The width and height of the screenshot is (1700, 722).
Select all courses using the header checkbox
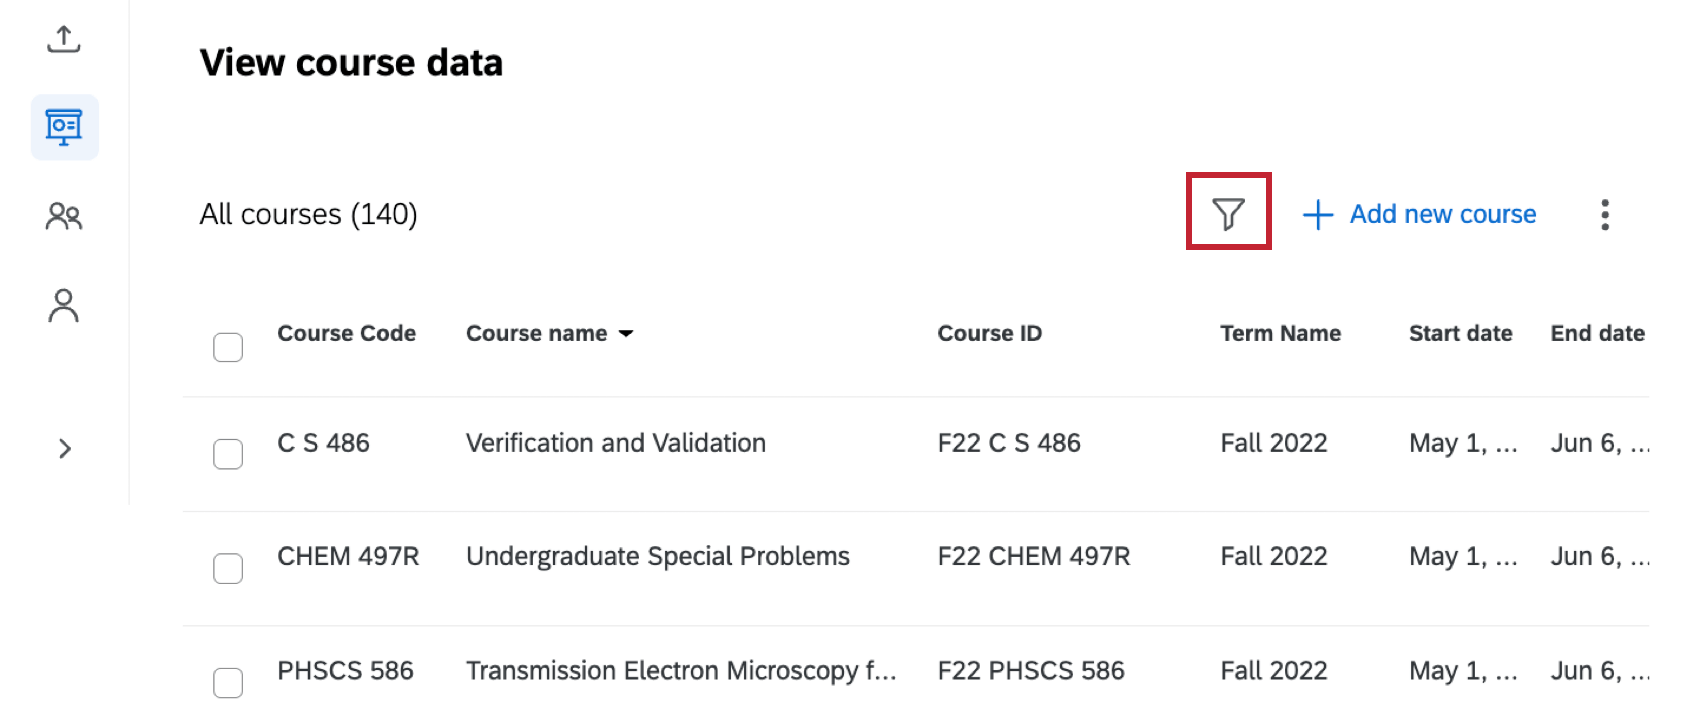point(228,346)
